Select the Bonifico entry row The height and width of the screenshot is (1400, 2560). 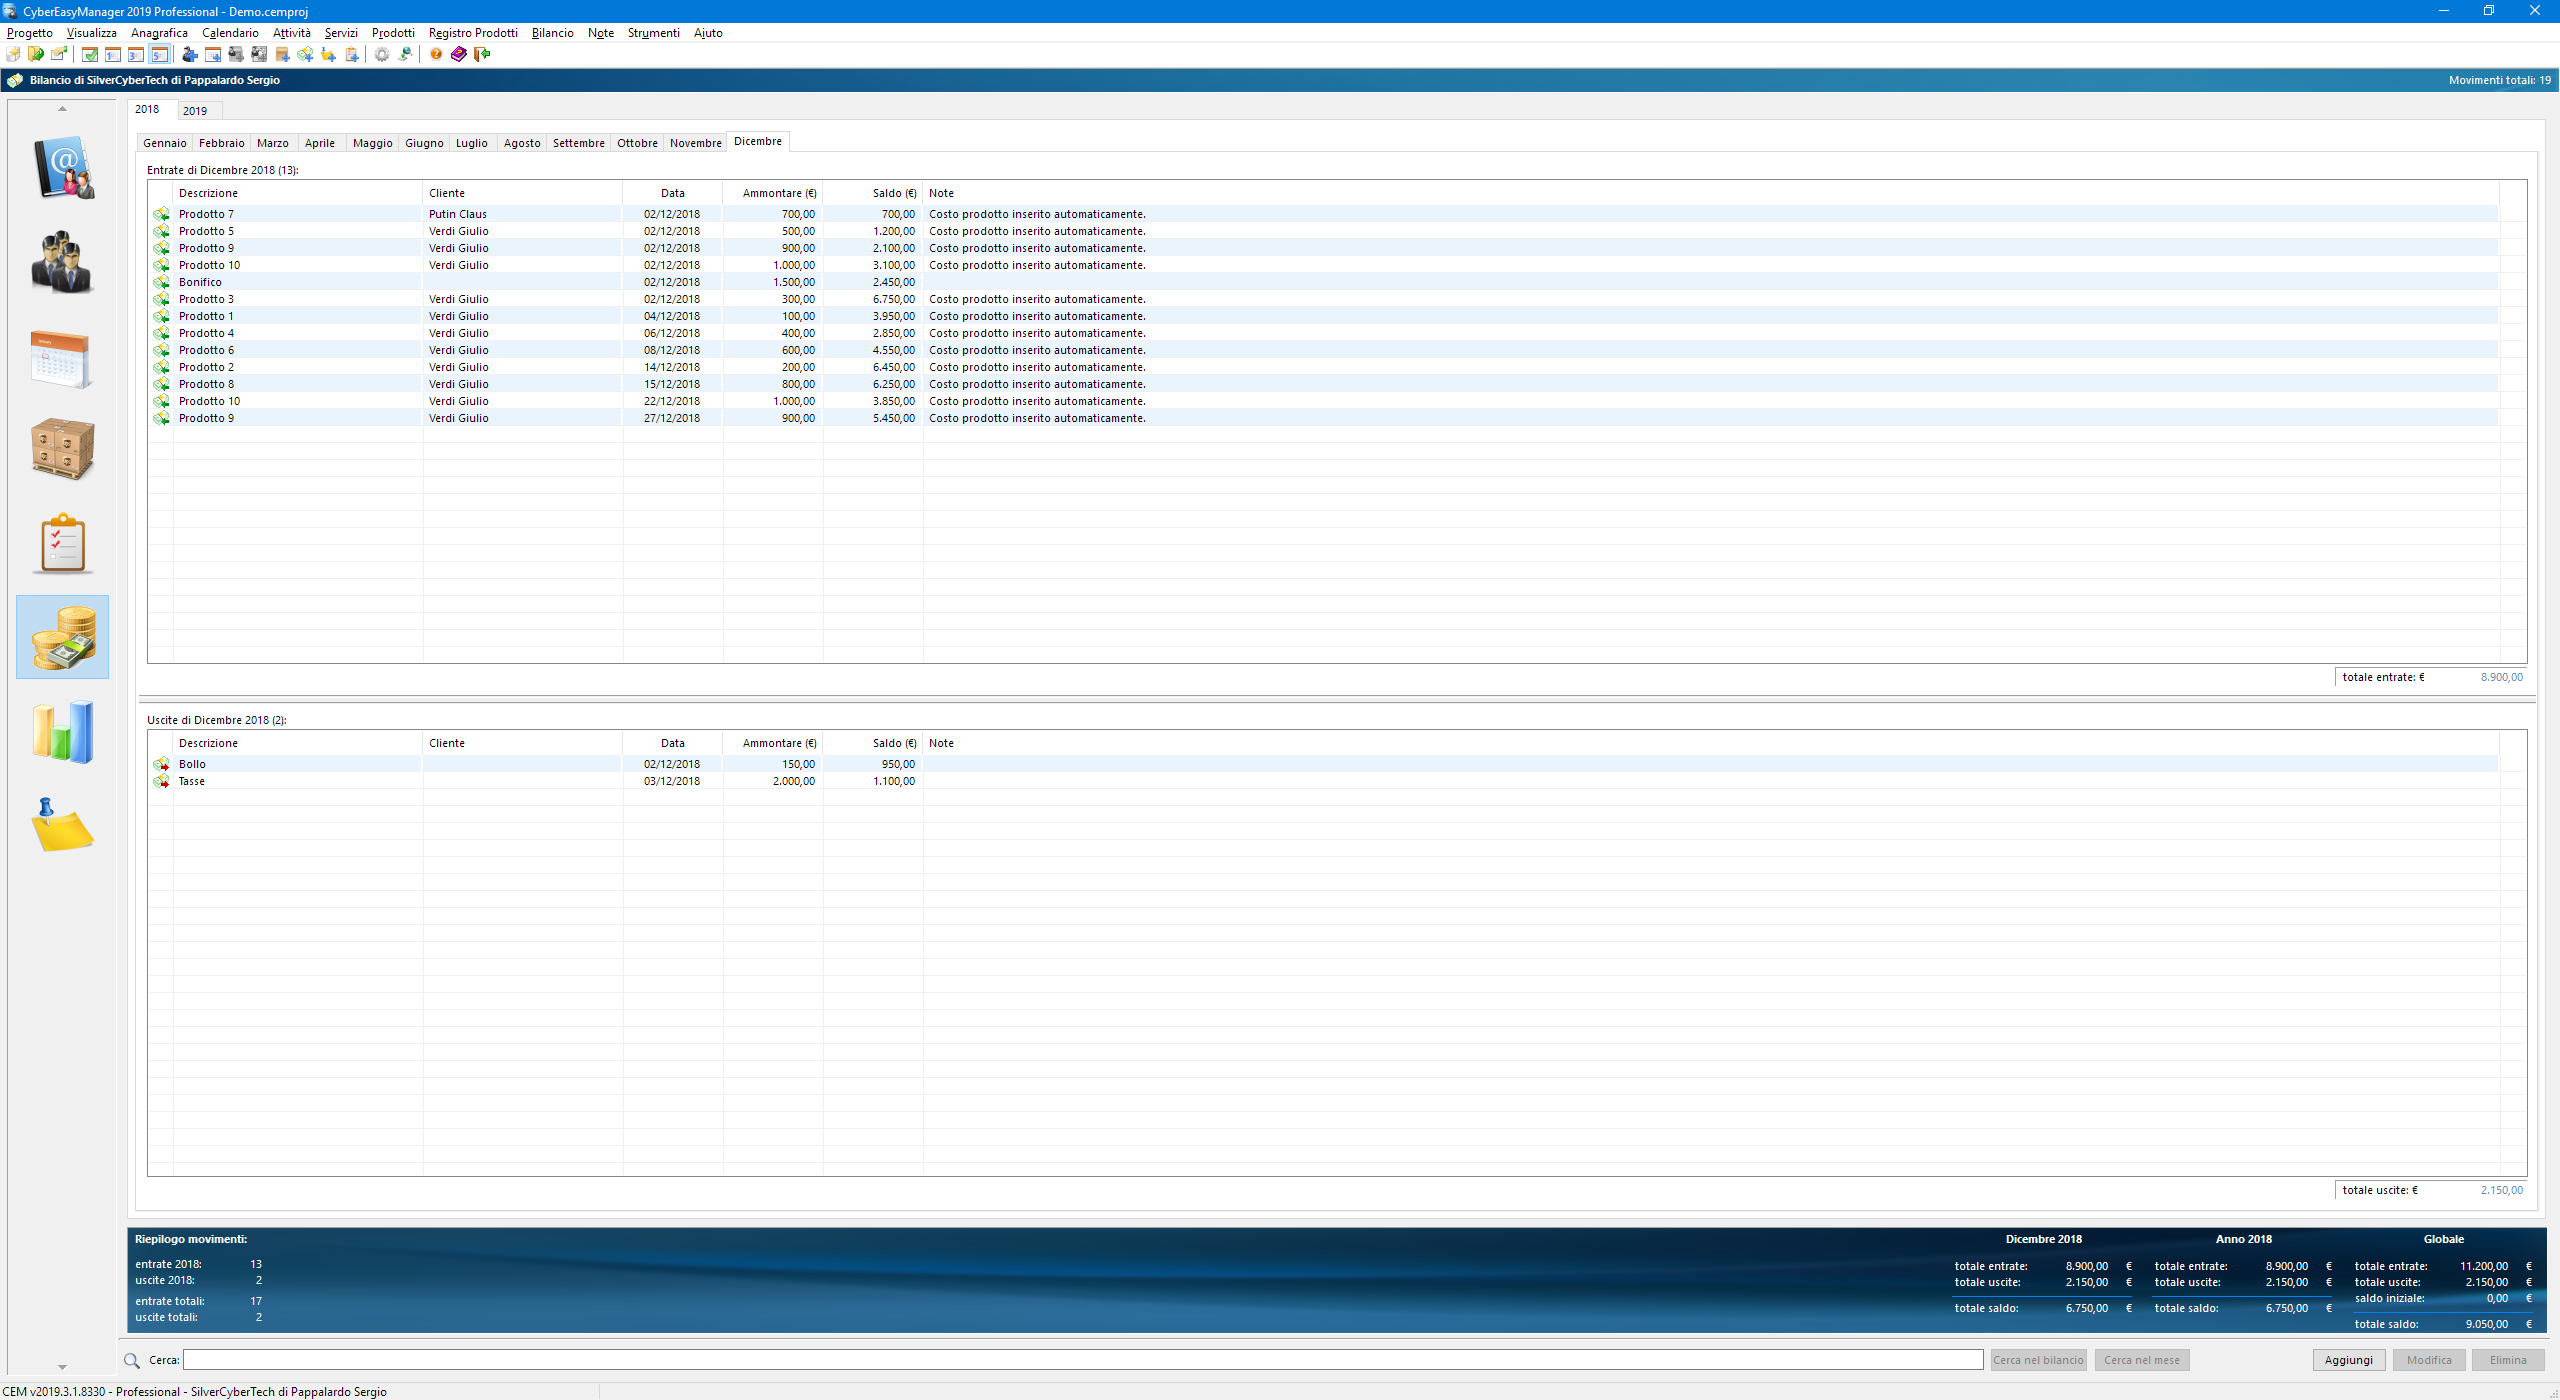pyautogui.click(x=1323, y=282)
